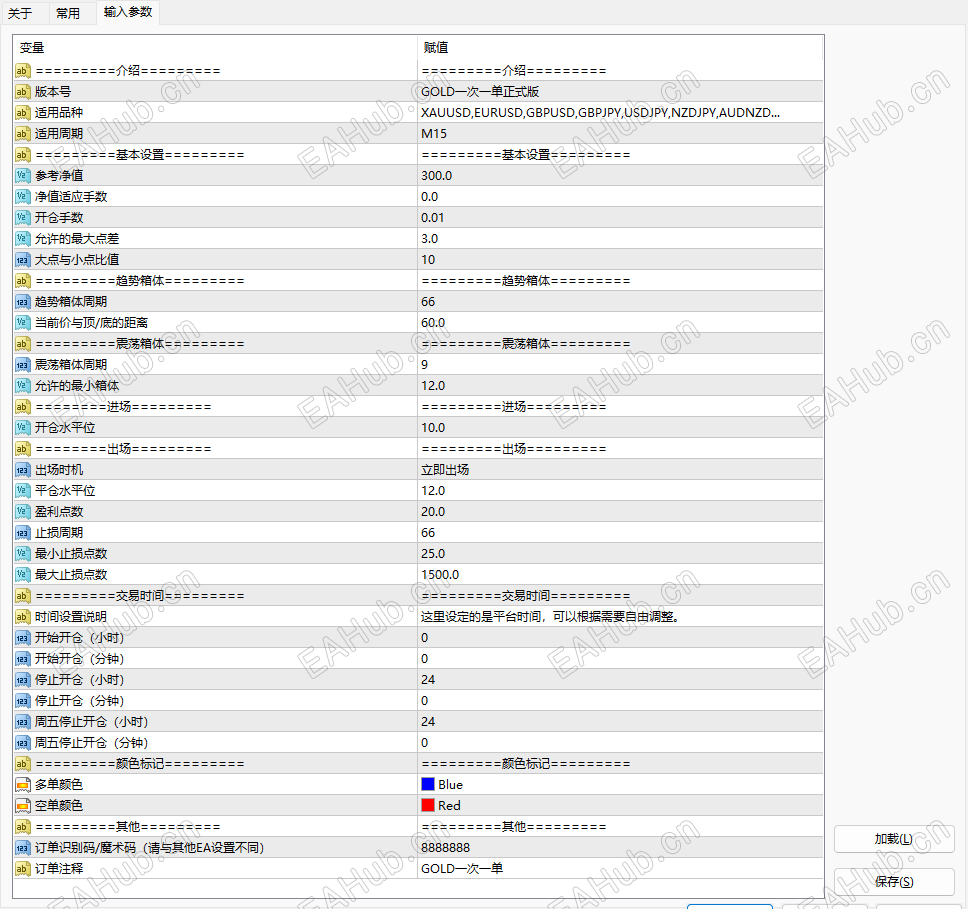Click the Red color swatch for 空单颜色

tap(428, 805)
